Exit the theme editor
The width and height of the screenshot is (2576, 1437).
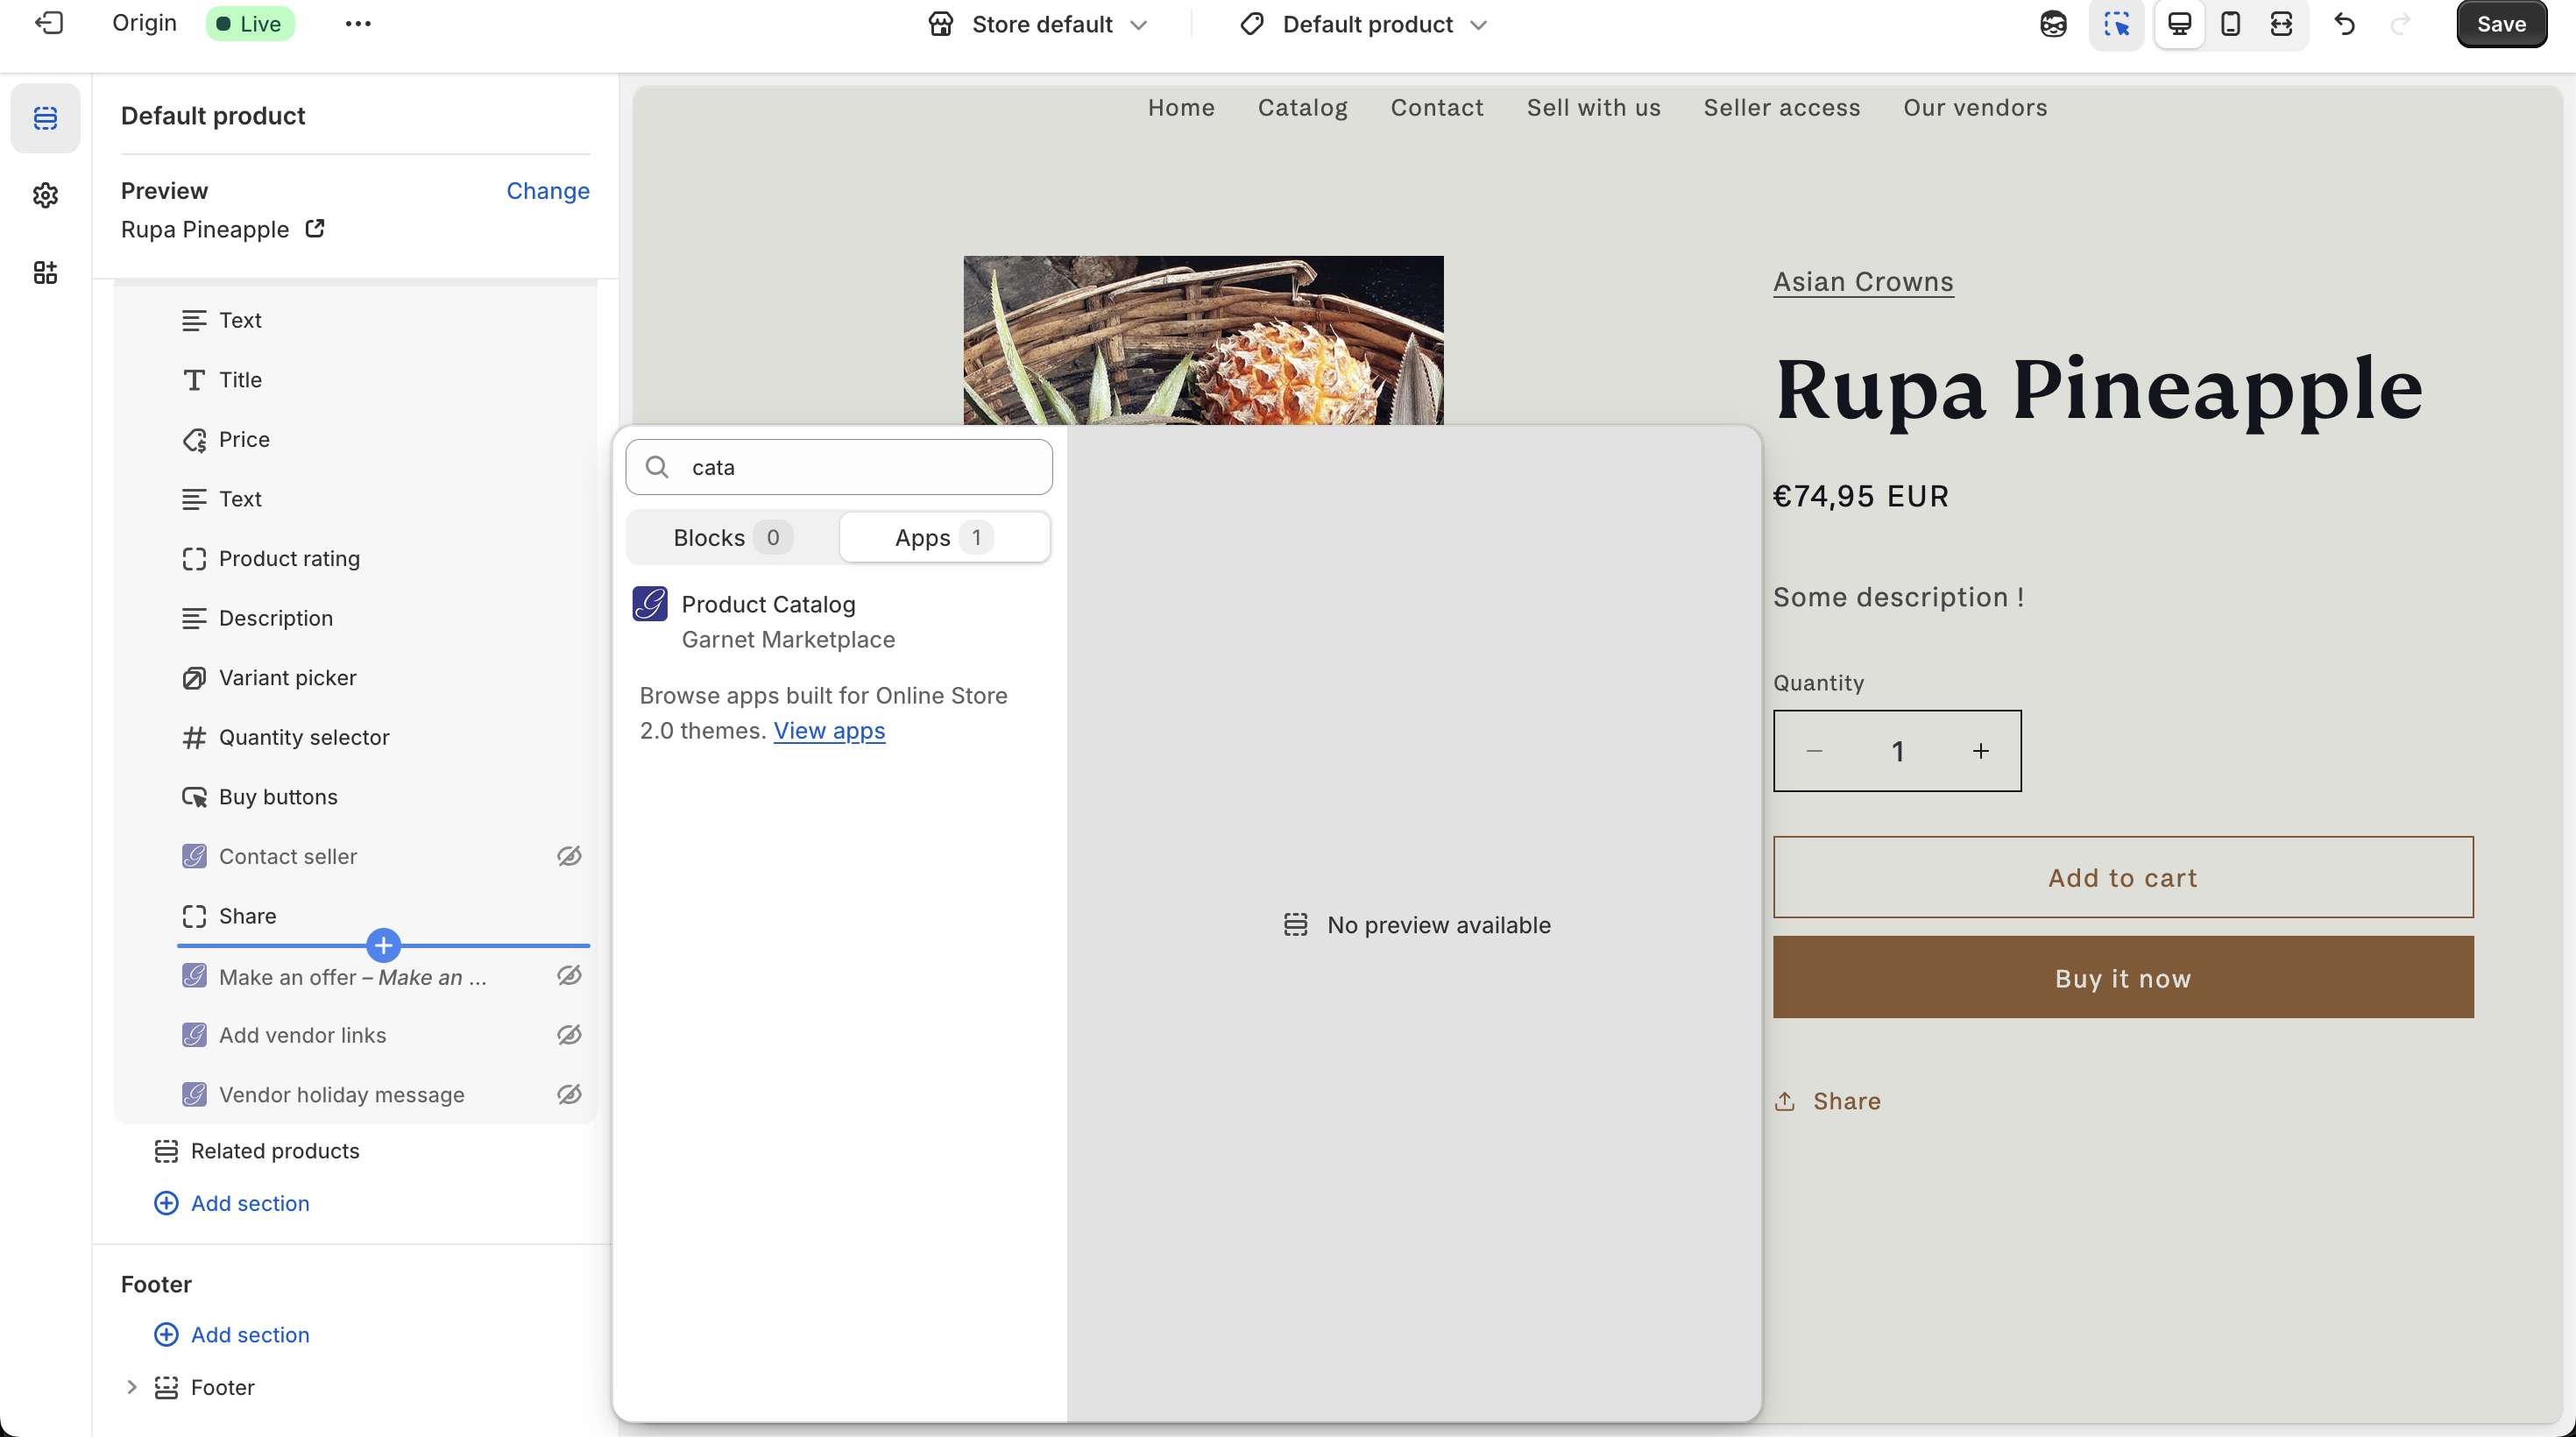(x=48, y=23)
